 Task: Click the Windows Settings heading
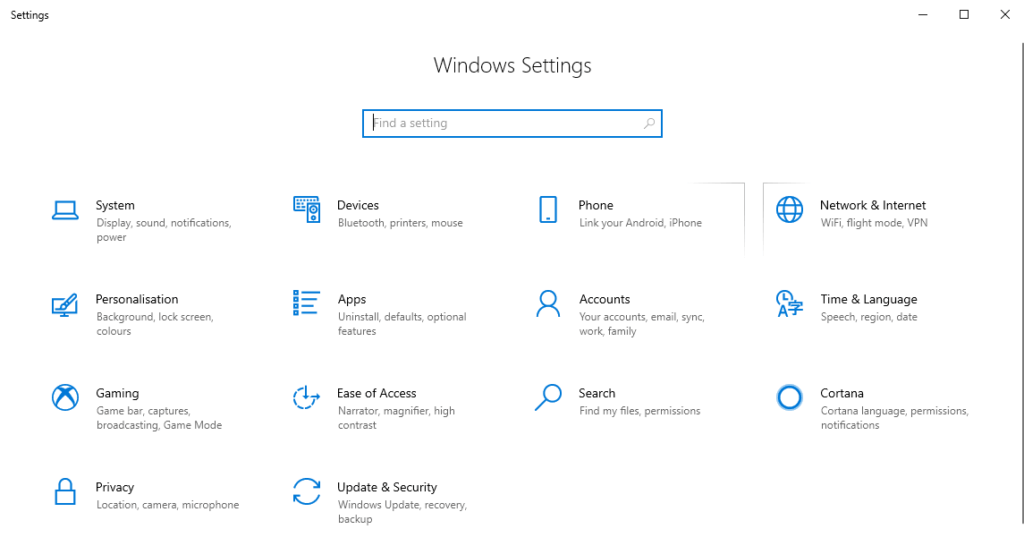pyautogui.click(x=513, y=65)
